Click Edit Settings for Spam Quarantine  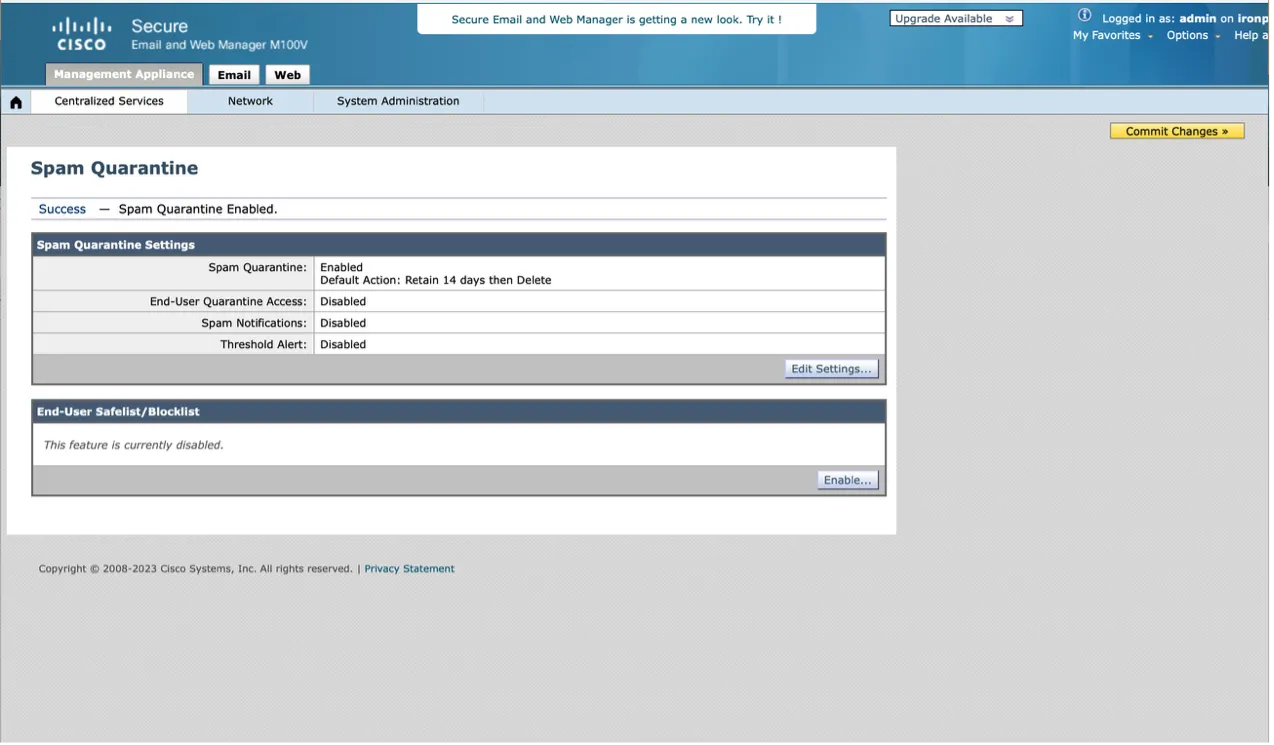[x=831, y=369]
